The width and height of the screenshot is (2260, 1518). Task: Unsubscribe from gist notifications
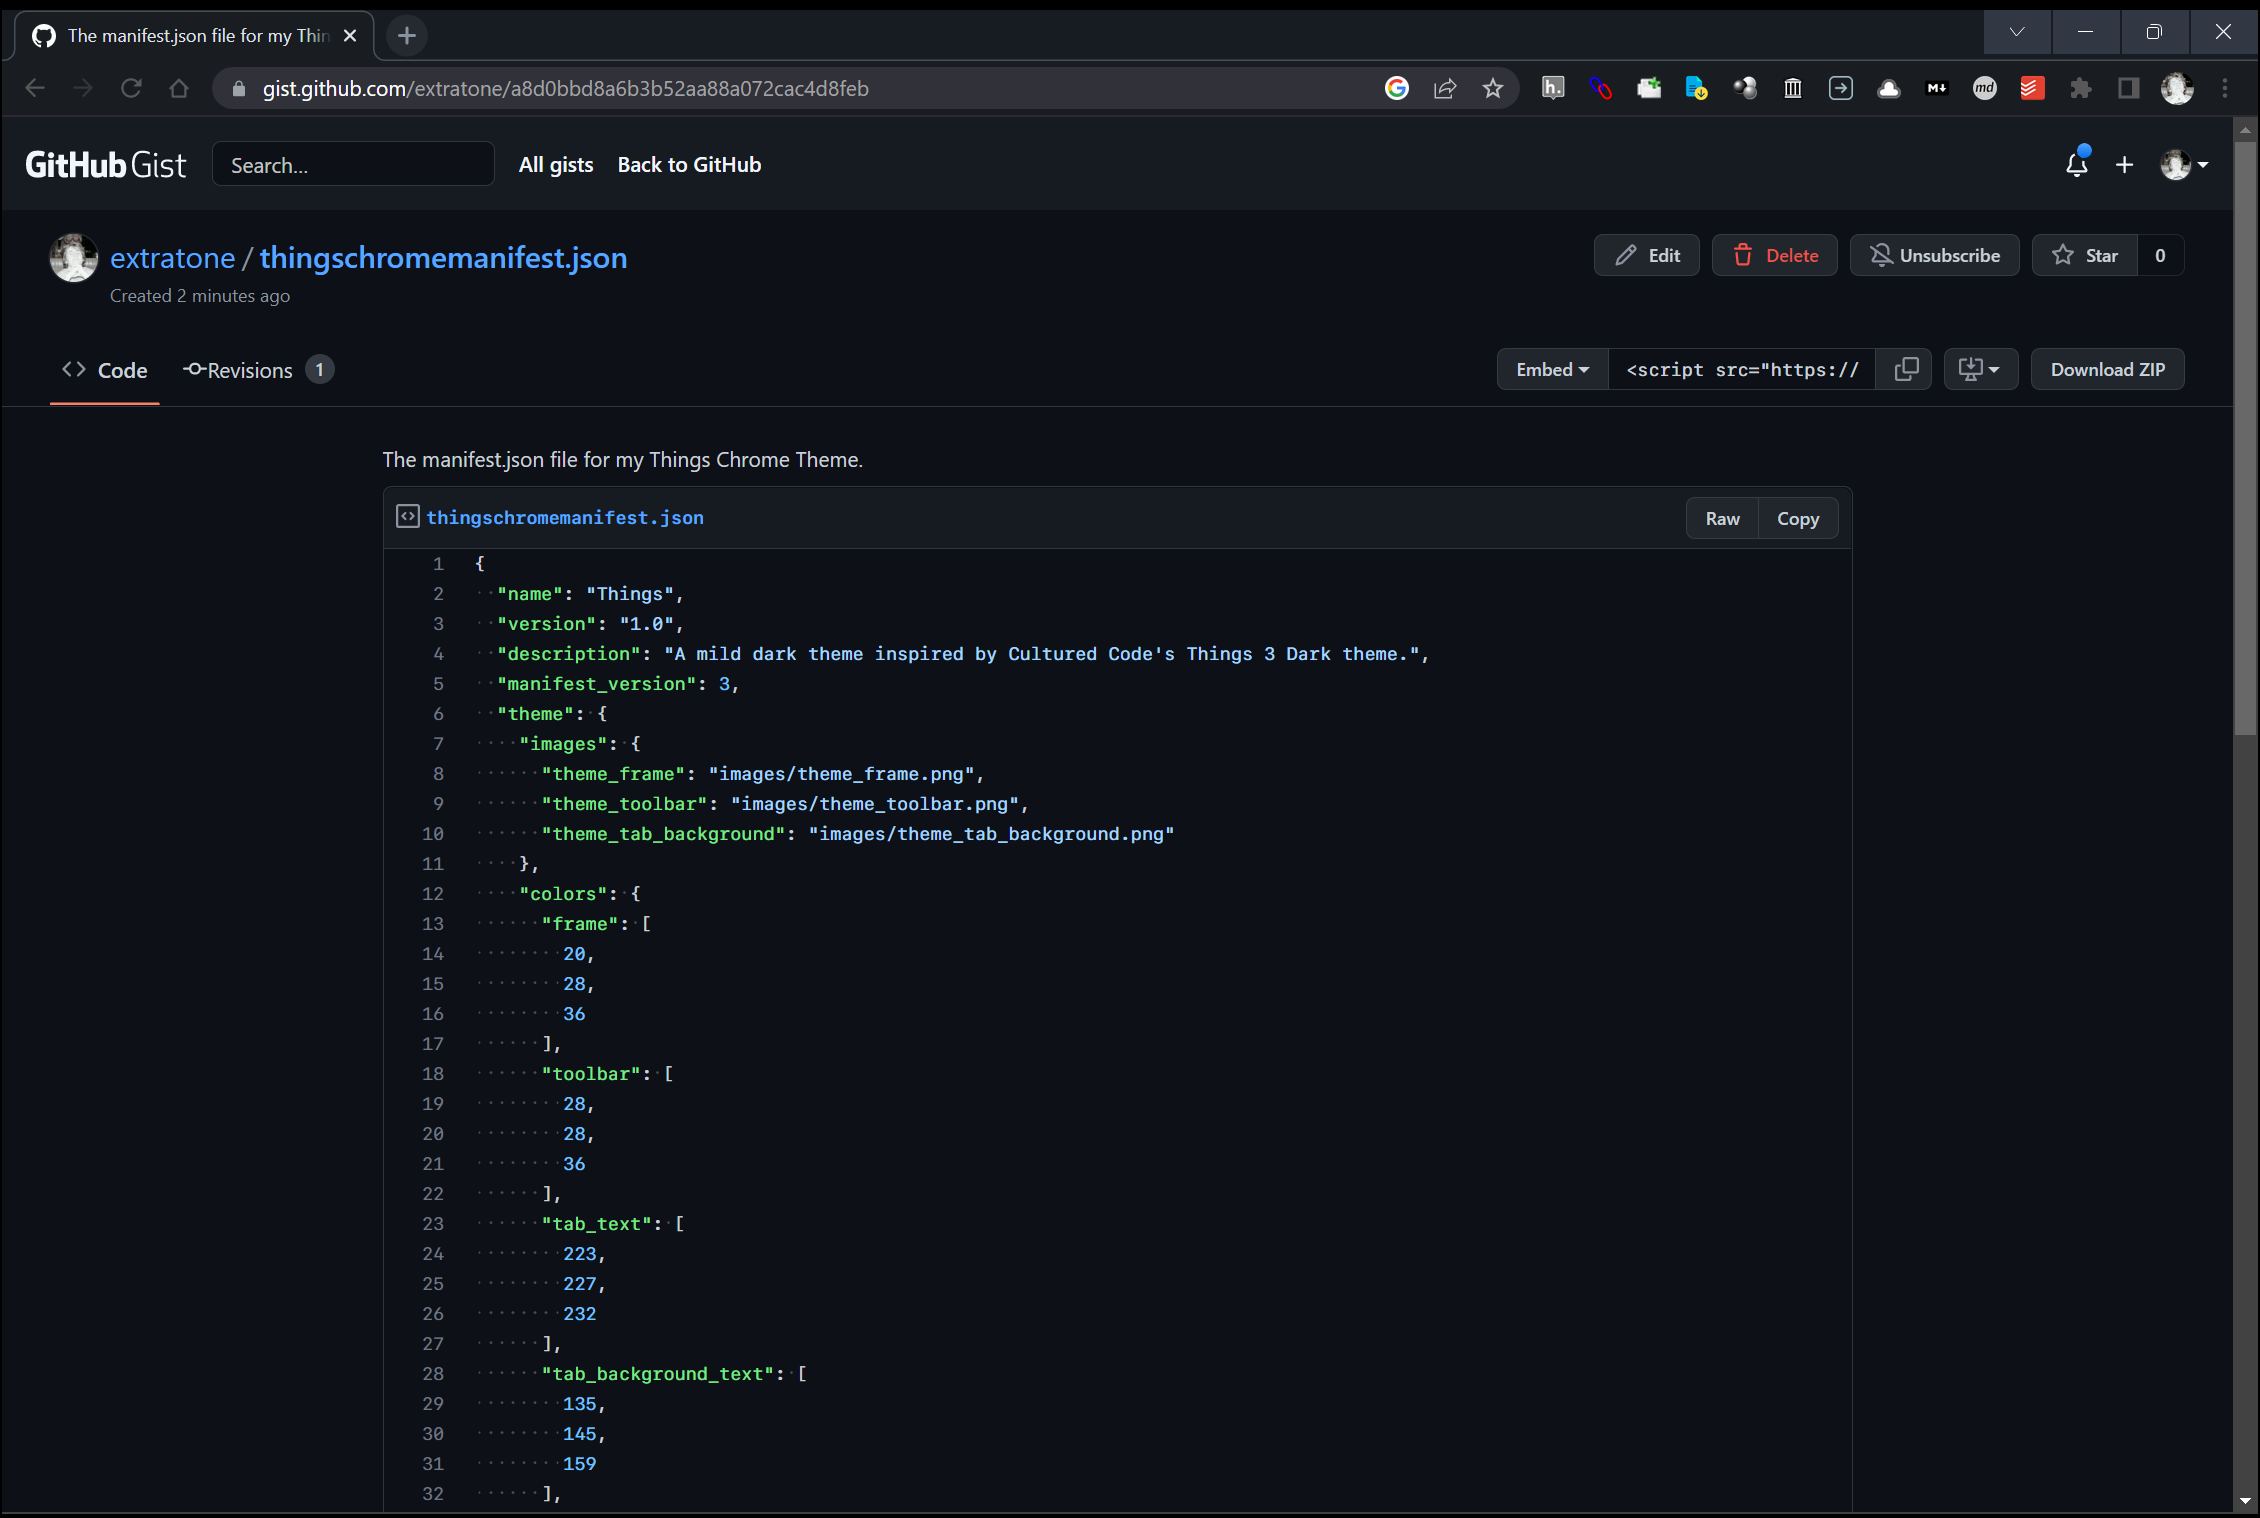point(1934,256)
